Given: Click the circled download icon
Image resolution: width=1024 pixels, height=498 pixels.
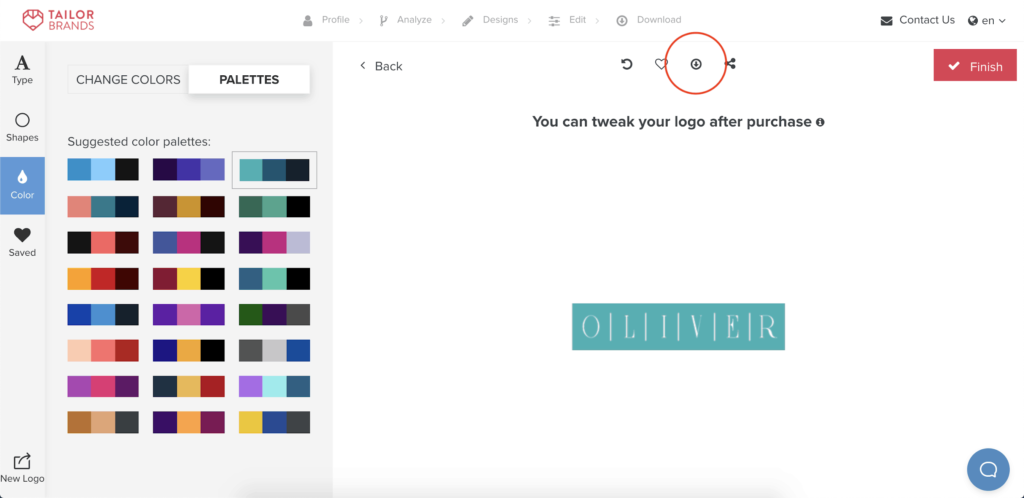Looking at the screenshot, I should tap(696, 64).
